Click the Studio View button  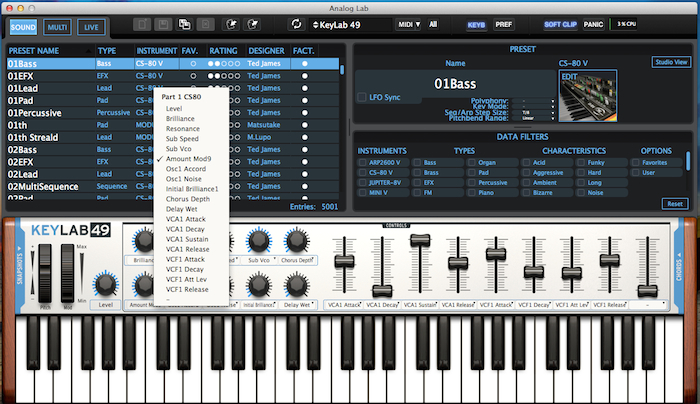pos(671,62)
